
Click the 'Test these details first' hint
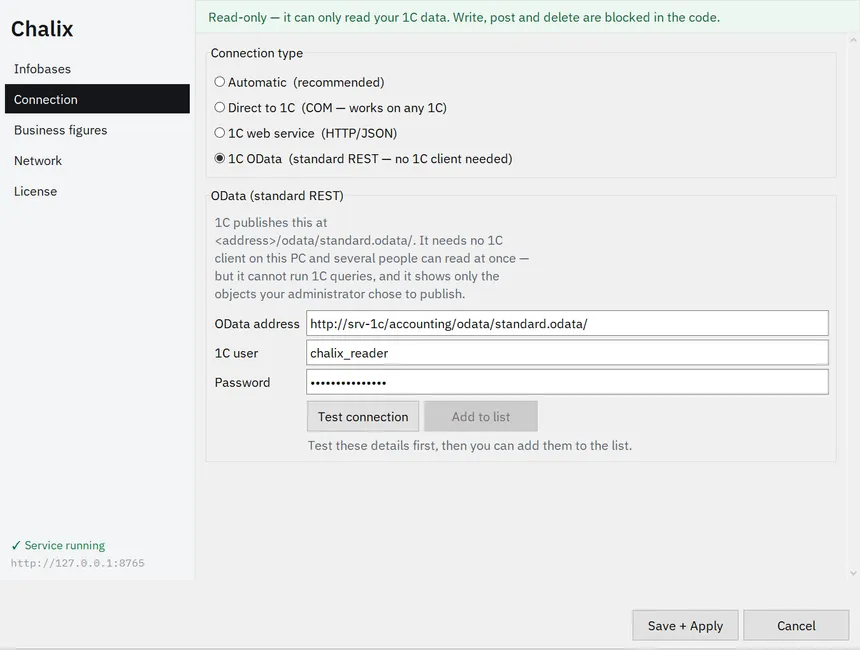pos(469,445)
